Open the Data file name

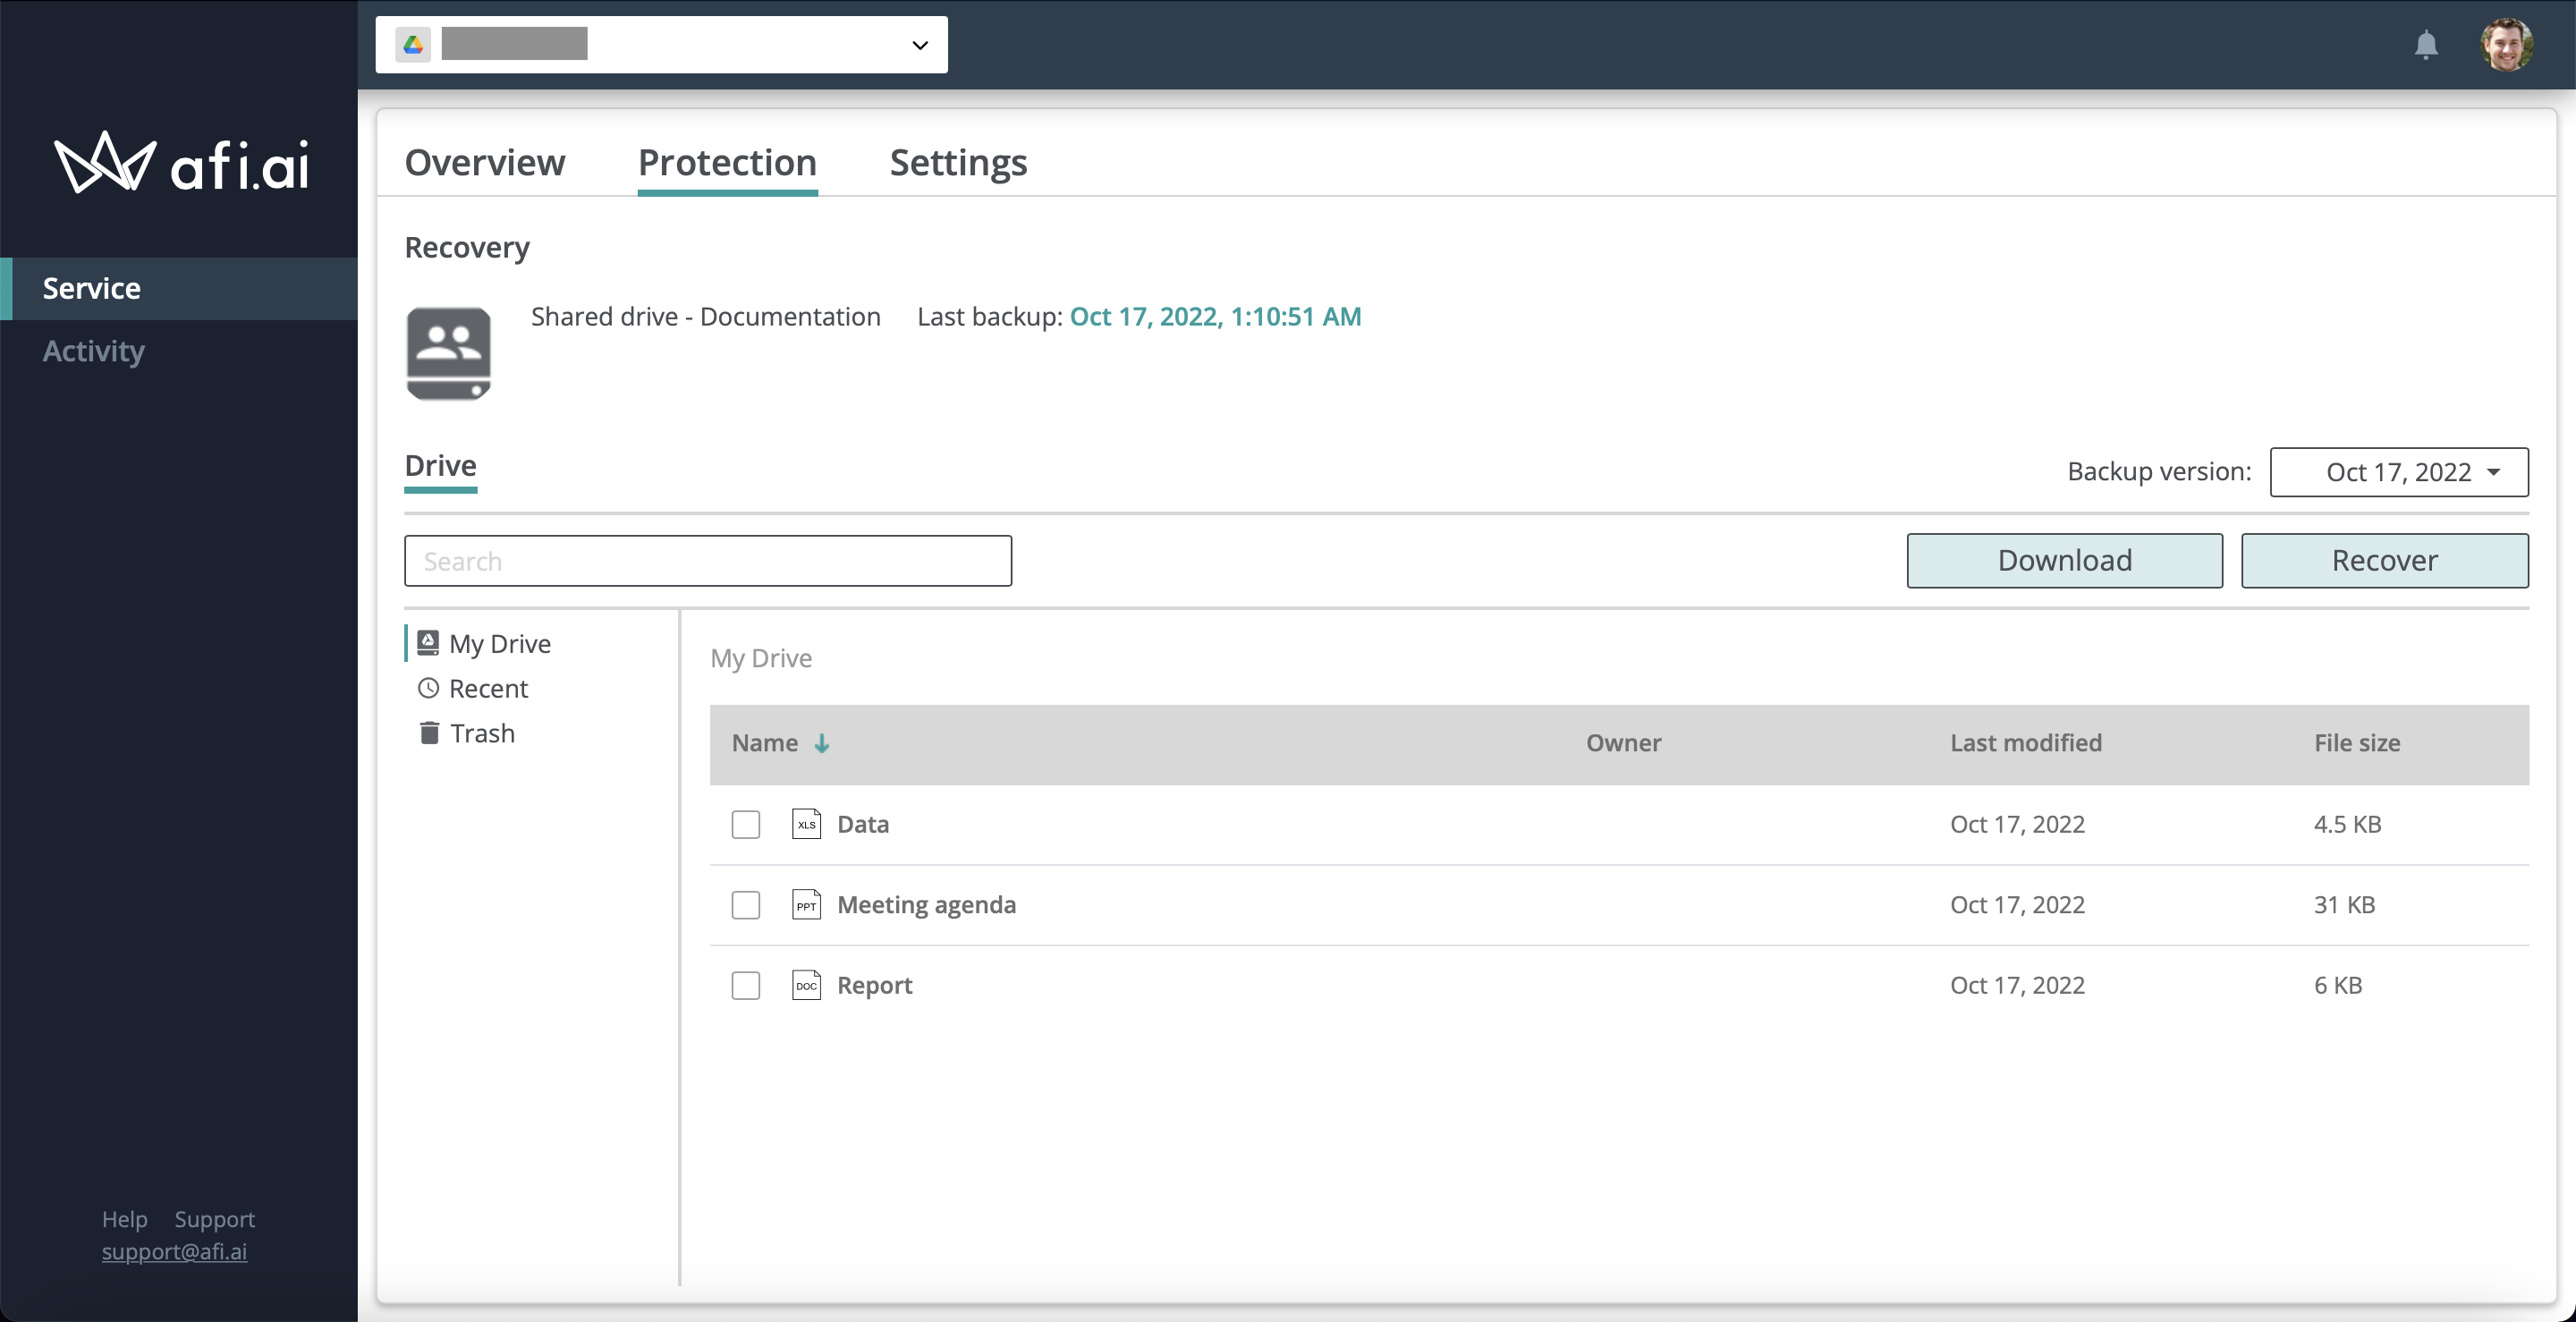[862, 824]
